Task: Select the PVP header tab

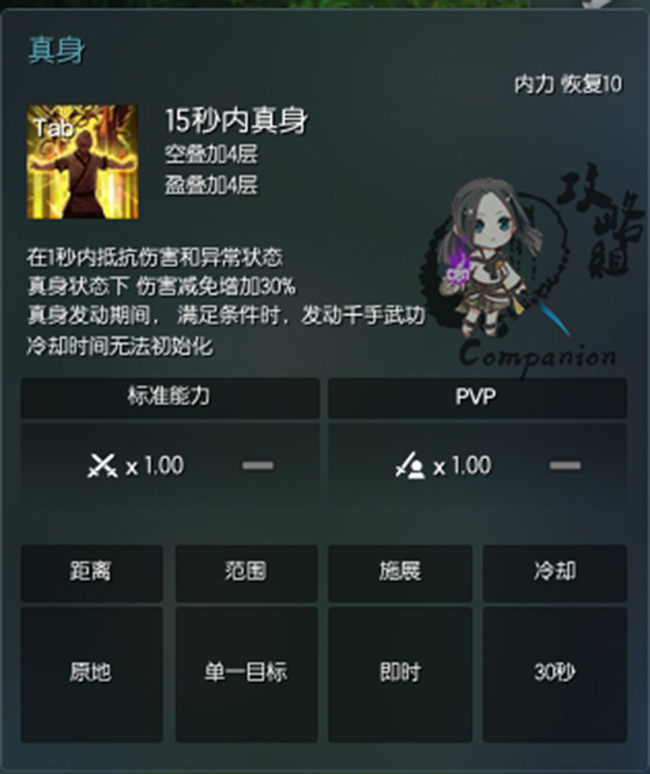Action: pos(477,397)
